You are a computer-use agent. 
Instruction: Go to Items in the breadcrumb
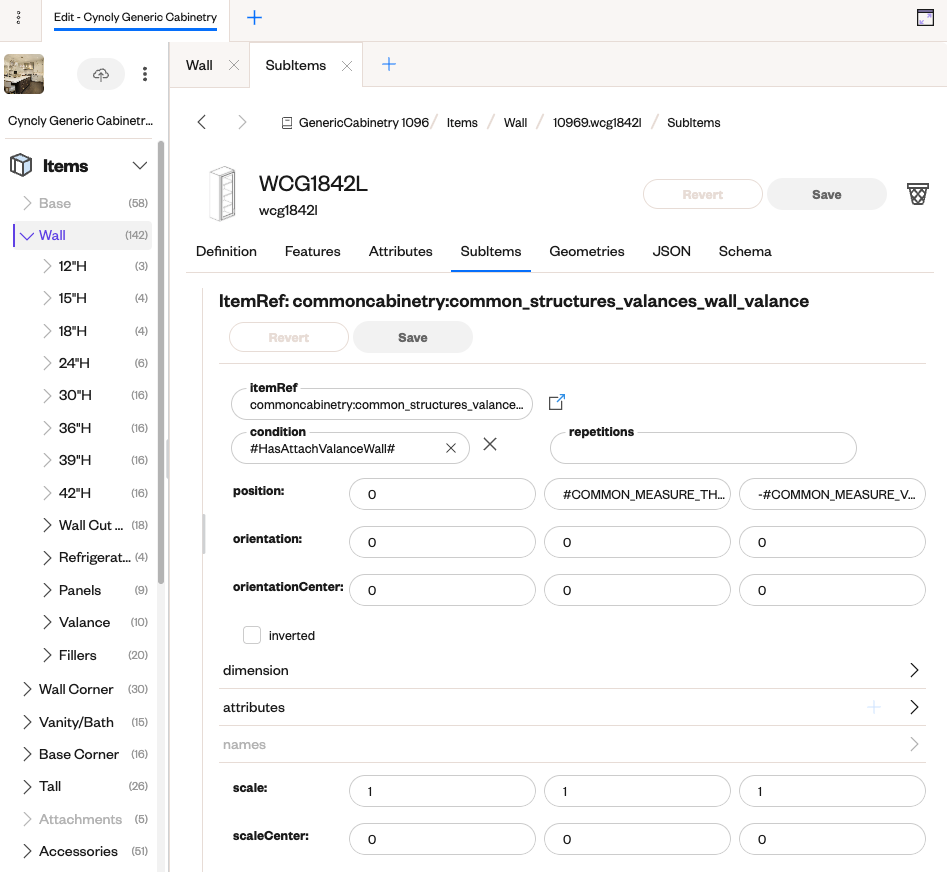tap(462, 123)
